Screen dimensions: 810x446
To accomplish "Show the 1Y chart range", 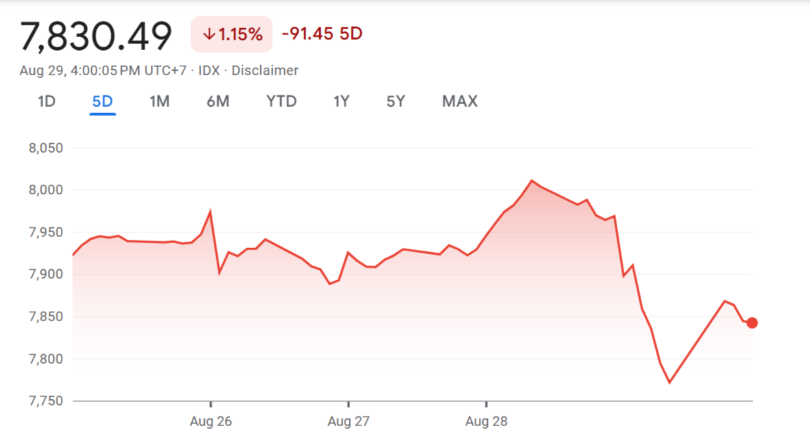I will (342, 101).
